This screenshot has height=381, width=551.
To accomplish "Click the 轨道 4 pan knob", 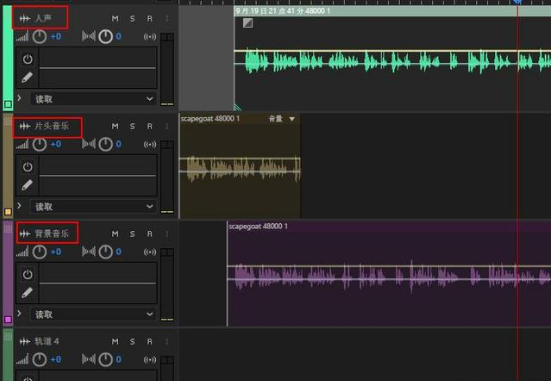I will [x=105, y=359].
